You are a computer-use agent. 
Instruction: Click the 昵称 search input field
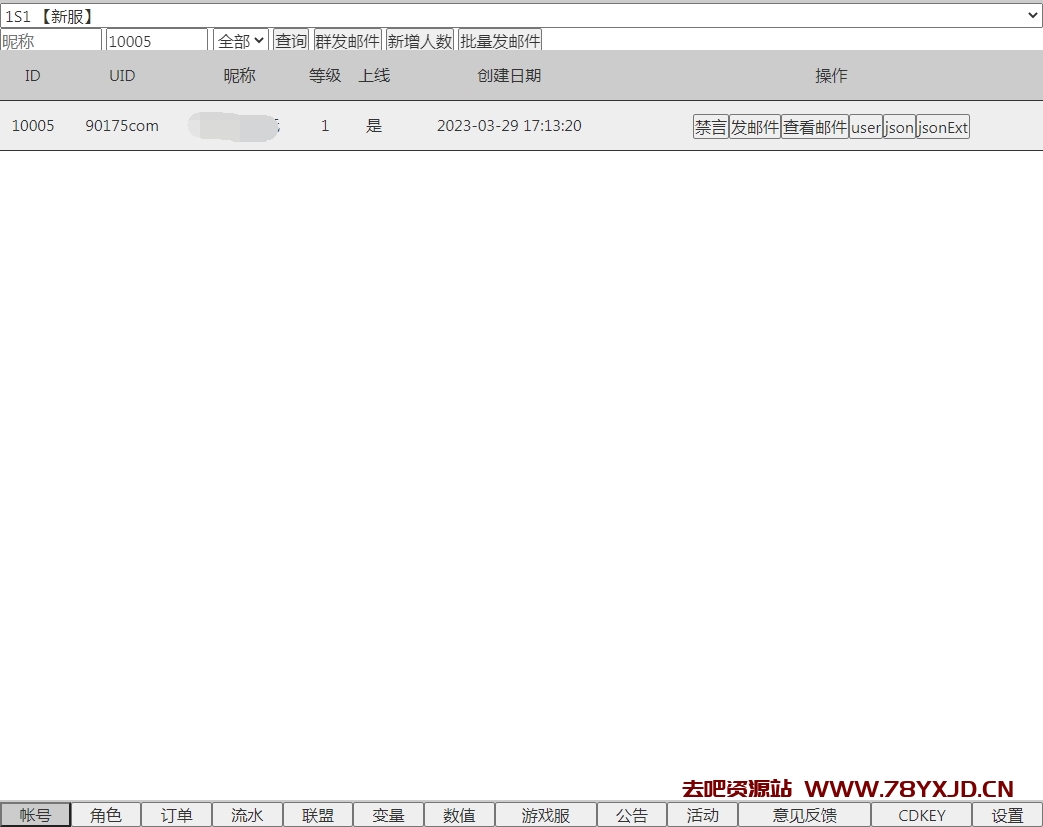coord(51,41)
